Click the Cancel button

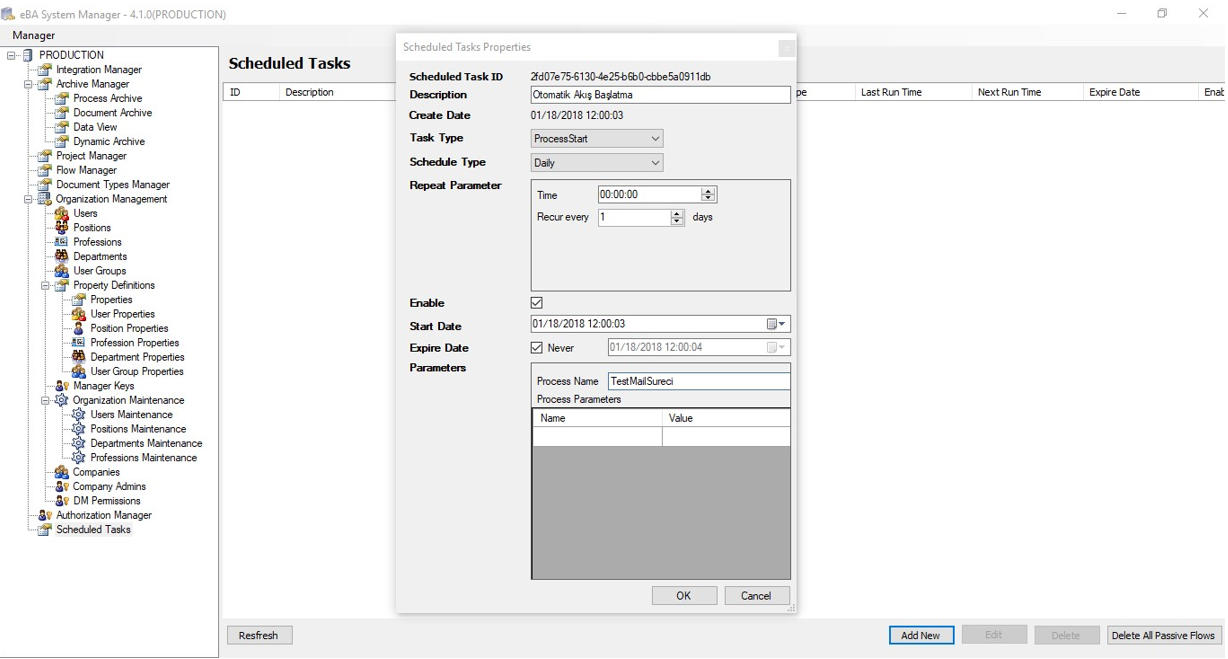click(756, 596)
